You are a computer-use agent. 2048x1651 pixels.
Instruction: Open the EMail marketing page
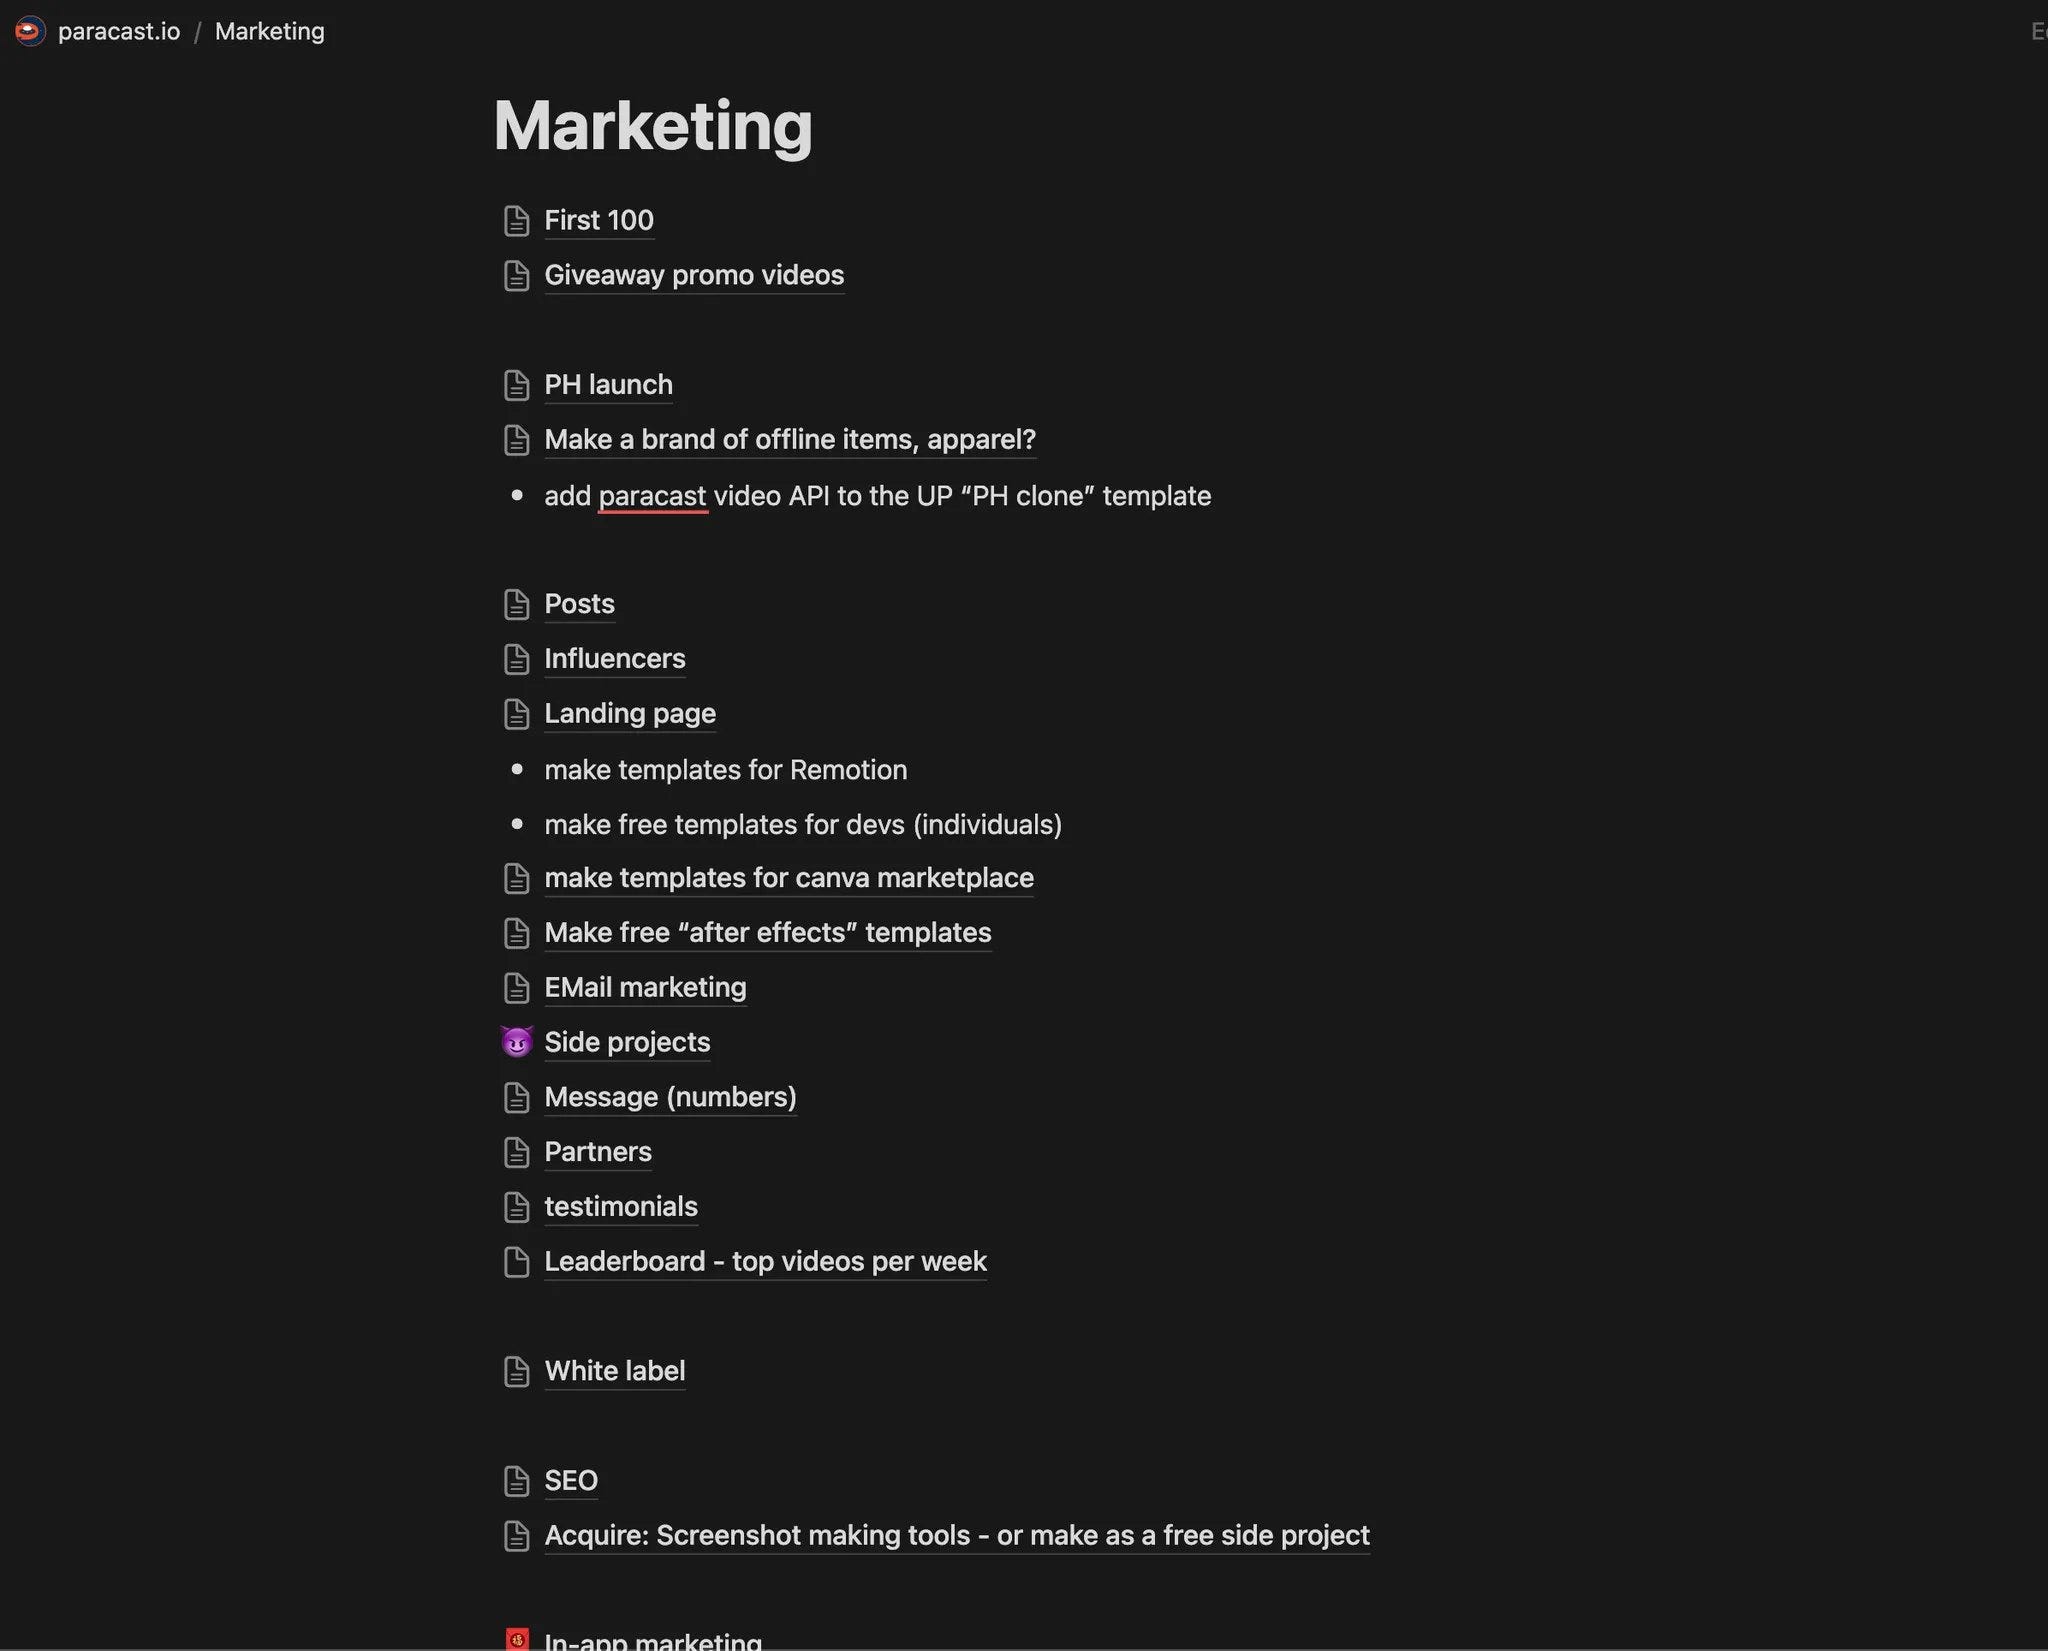pos(645,987)
